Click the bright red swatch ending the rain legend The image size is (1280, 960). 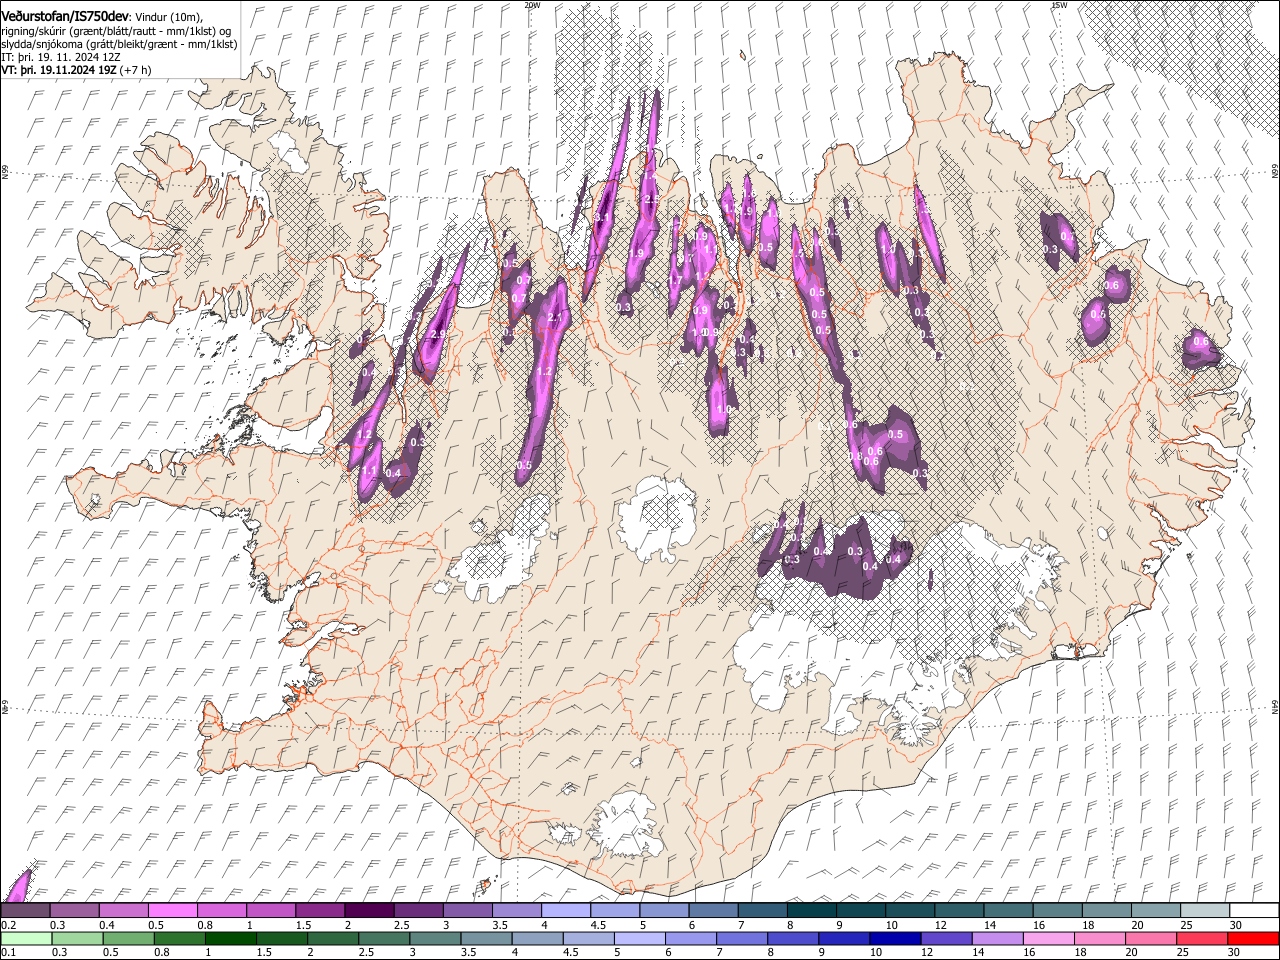[1254, 938]
